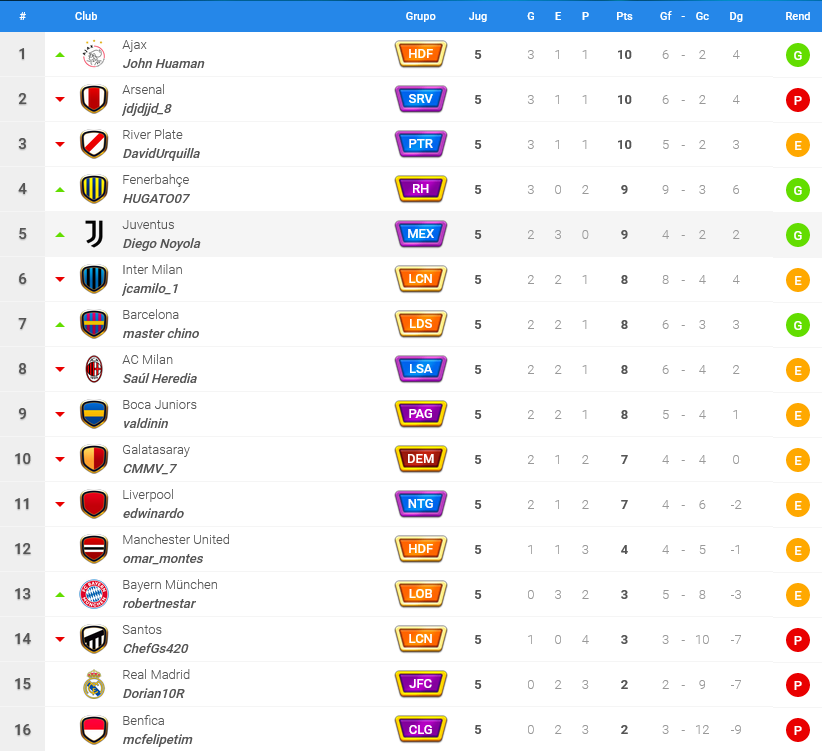The height and width of the screenshot is (751, 822).
Task: Click the Benfica red and white shield
Action: click(94, 730)
